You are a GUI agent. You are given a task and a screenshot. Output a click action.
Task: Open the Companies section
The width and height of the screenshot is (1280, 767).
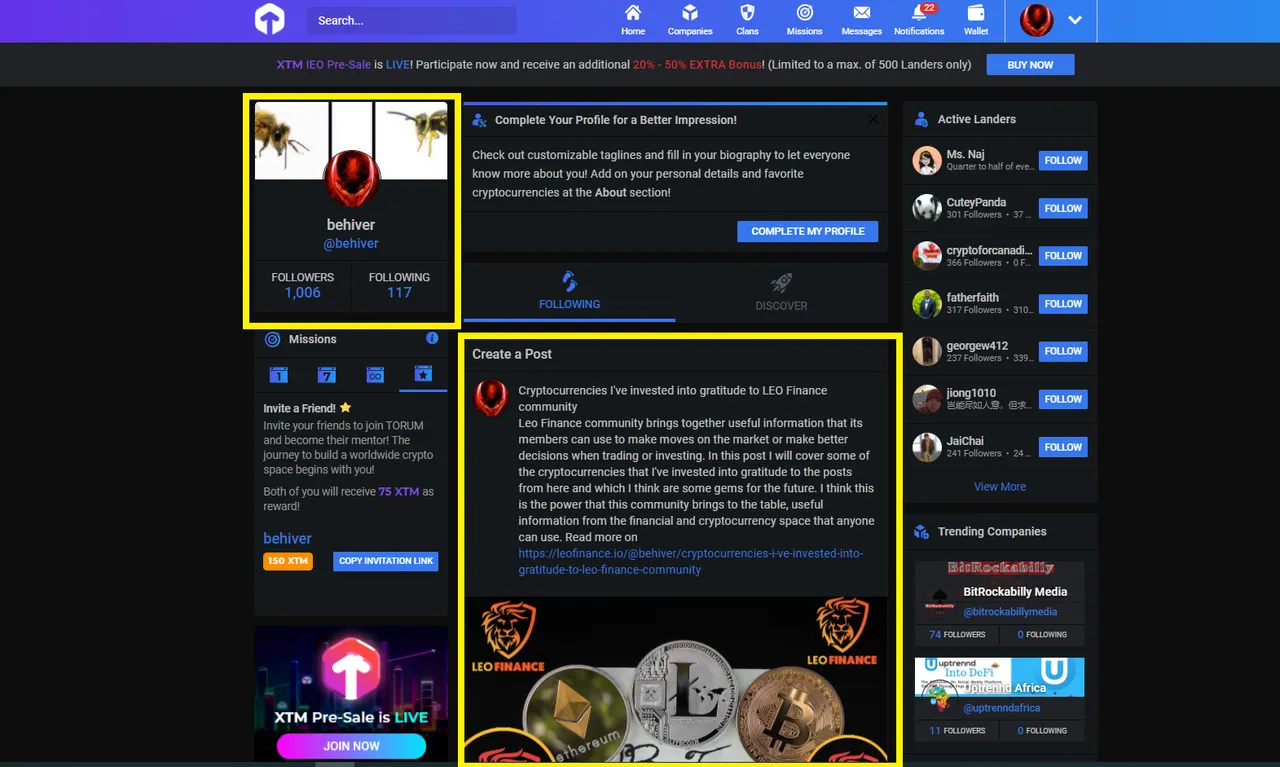(x=690, y=20)
